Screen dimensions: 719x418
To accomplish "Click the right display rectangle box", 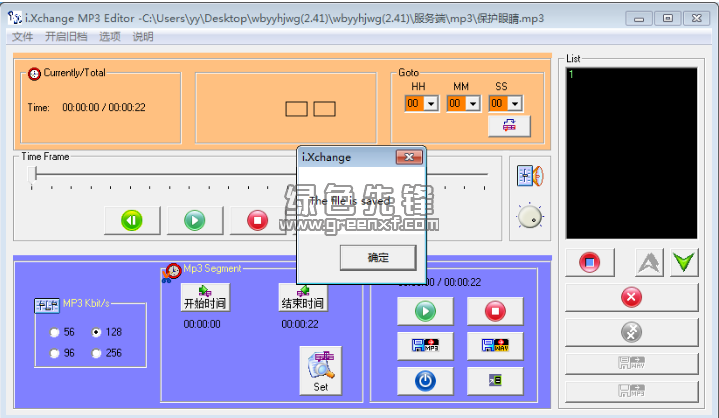I will [x=325, y=109].
